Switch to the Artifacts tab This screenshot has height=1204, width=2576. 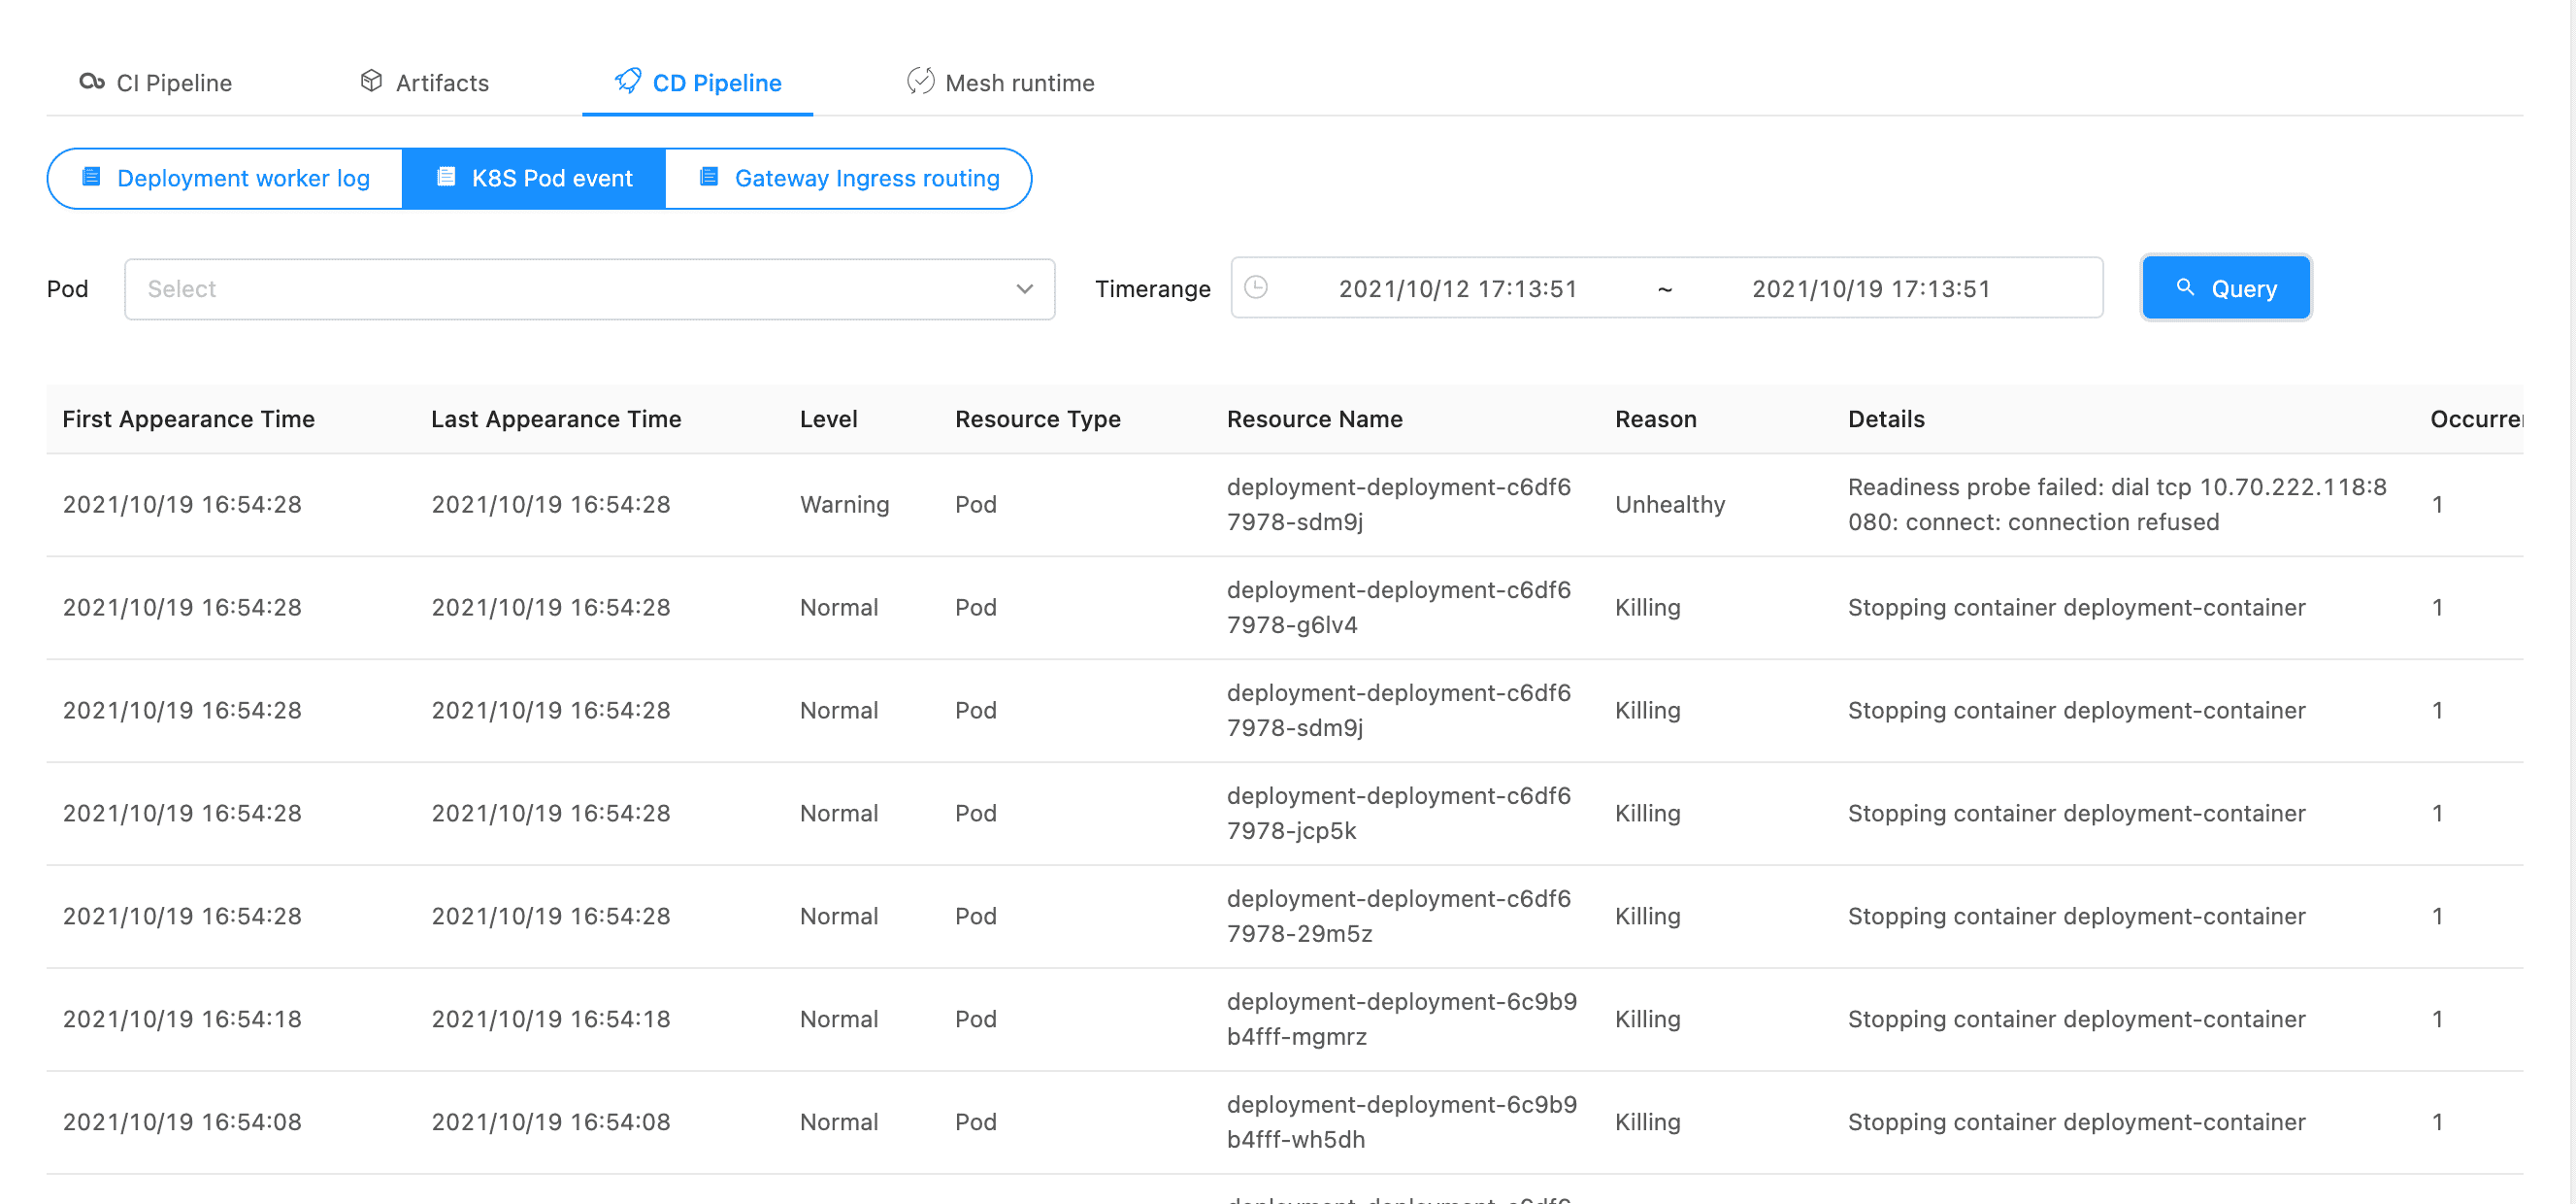[x=424, y=83]
